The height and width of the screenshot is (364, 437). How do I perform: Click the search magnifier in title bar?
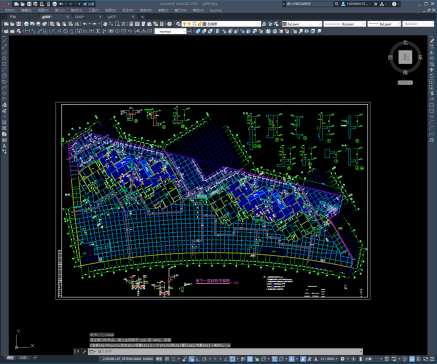coord(337,4)
